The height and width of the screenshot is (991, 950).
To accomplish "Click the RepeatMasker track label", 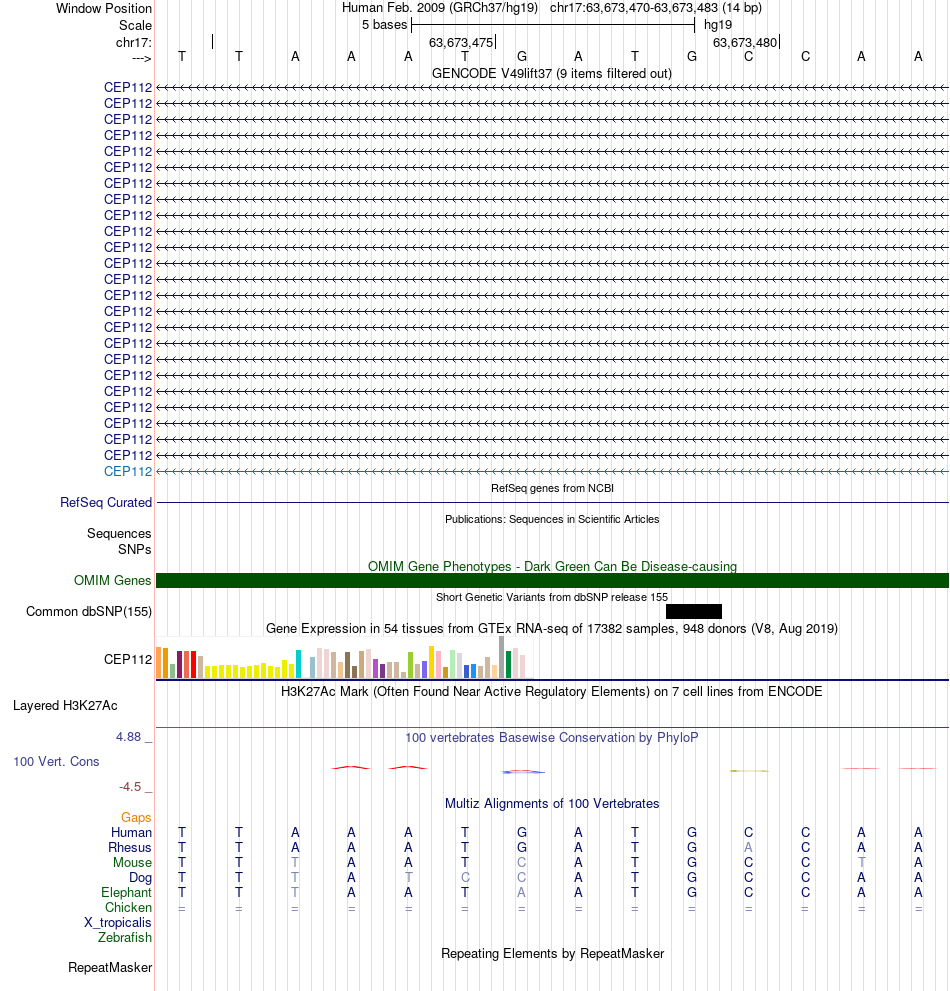I will tap(110, 968).
